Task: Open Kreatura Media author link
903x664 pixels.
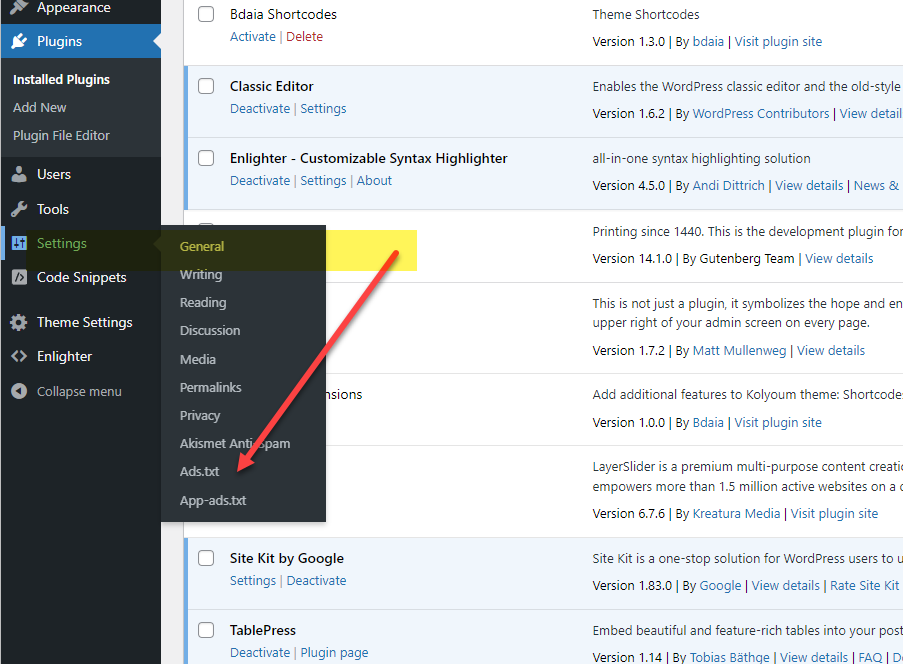Action: click(x=736, y=514)
